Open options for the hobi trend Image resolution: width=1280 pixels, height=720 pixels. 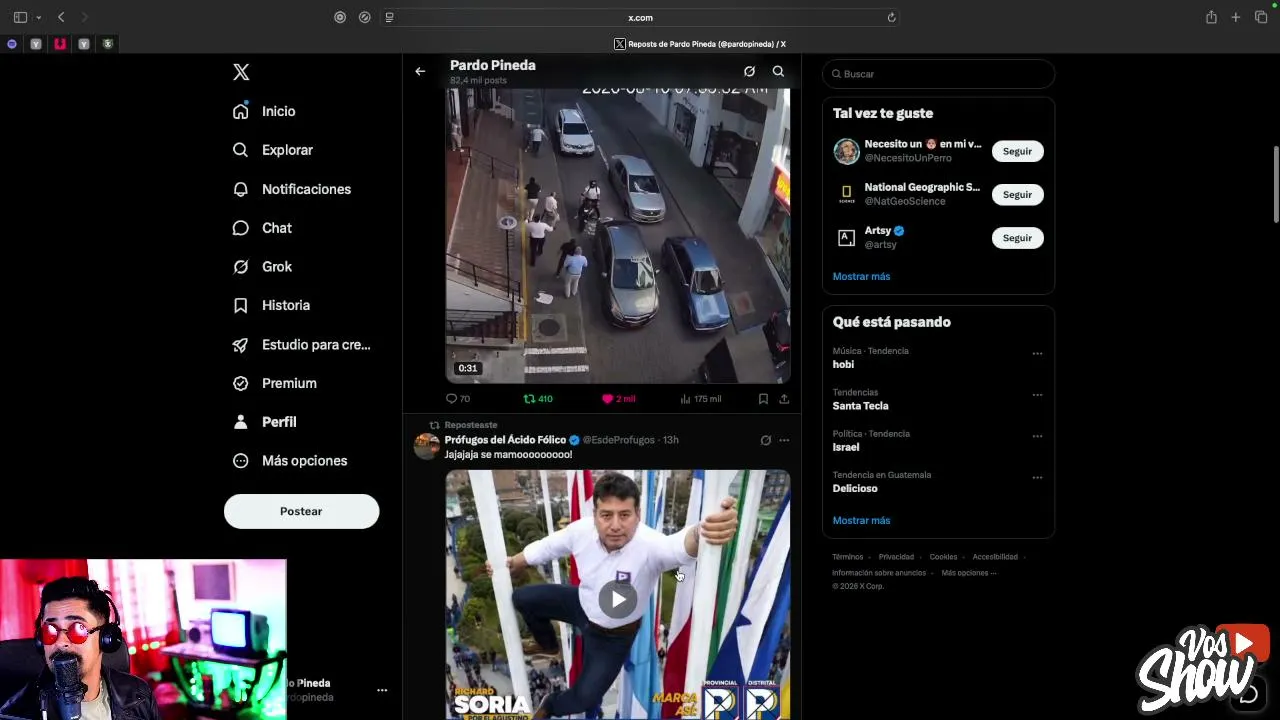click(1037, 353)
